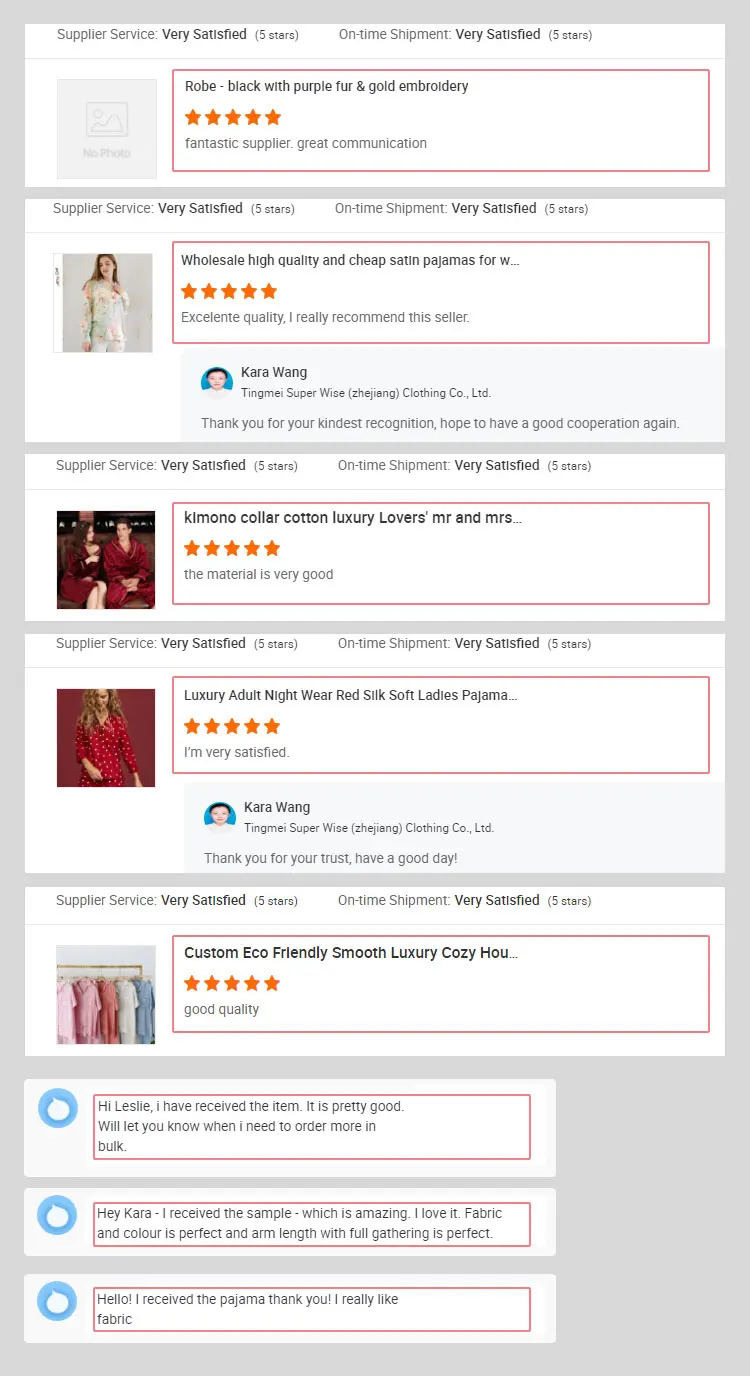
Task: Click the chat avatar next to the 'Hey Kara' message
Action: [57, 1215]
